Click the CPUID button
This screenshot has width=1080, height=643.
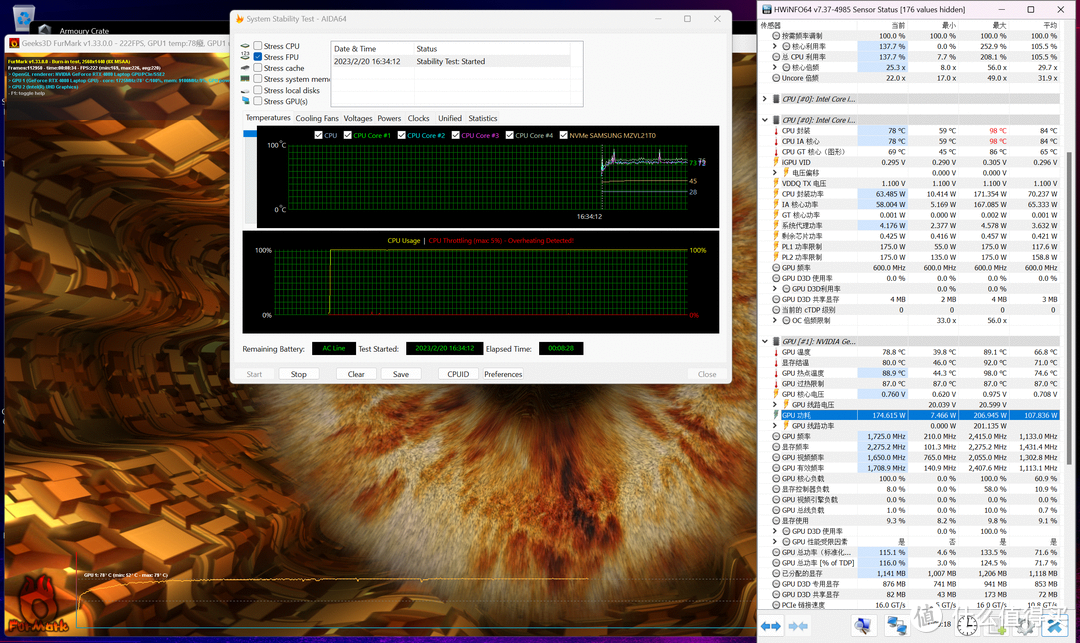pyautogui.click(x=458, y=374)
